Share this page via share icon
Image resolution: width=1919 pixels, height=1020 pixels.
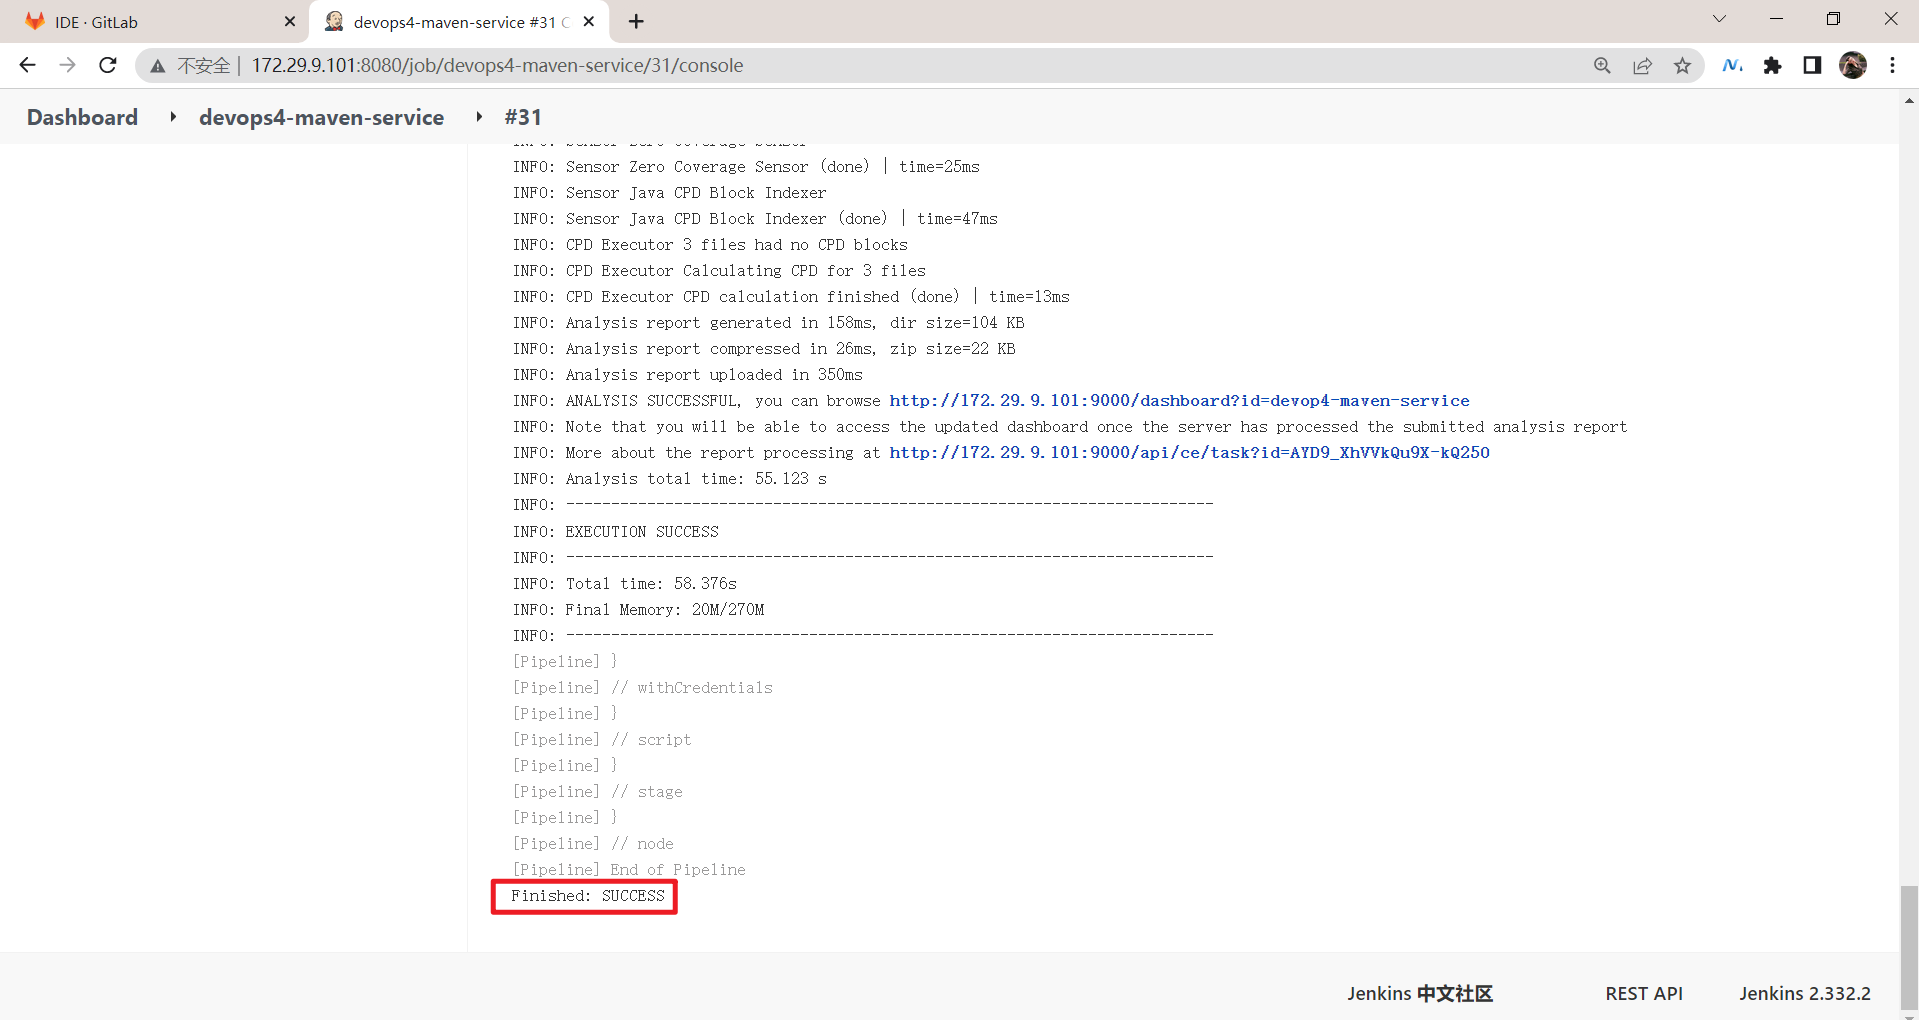coord(1642,65)
